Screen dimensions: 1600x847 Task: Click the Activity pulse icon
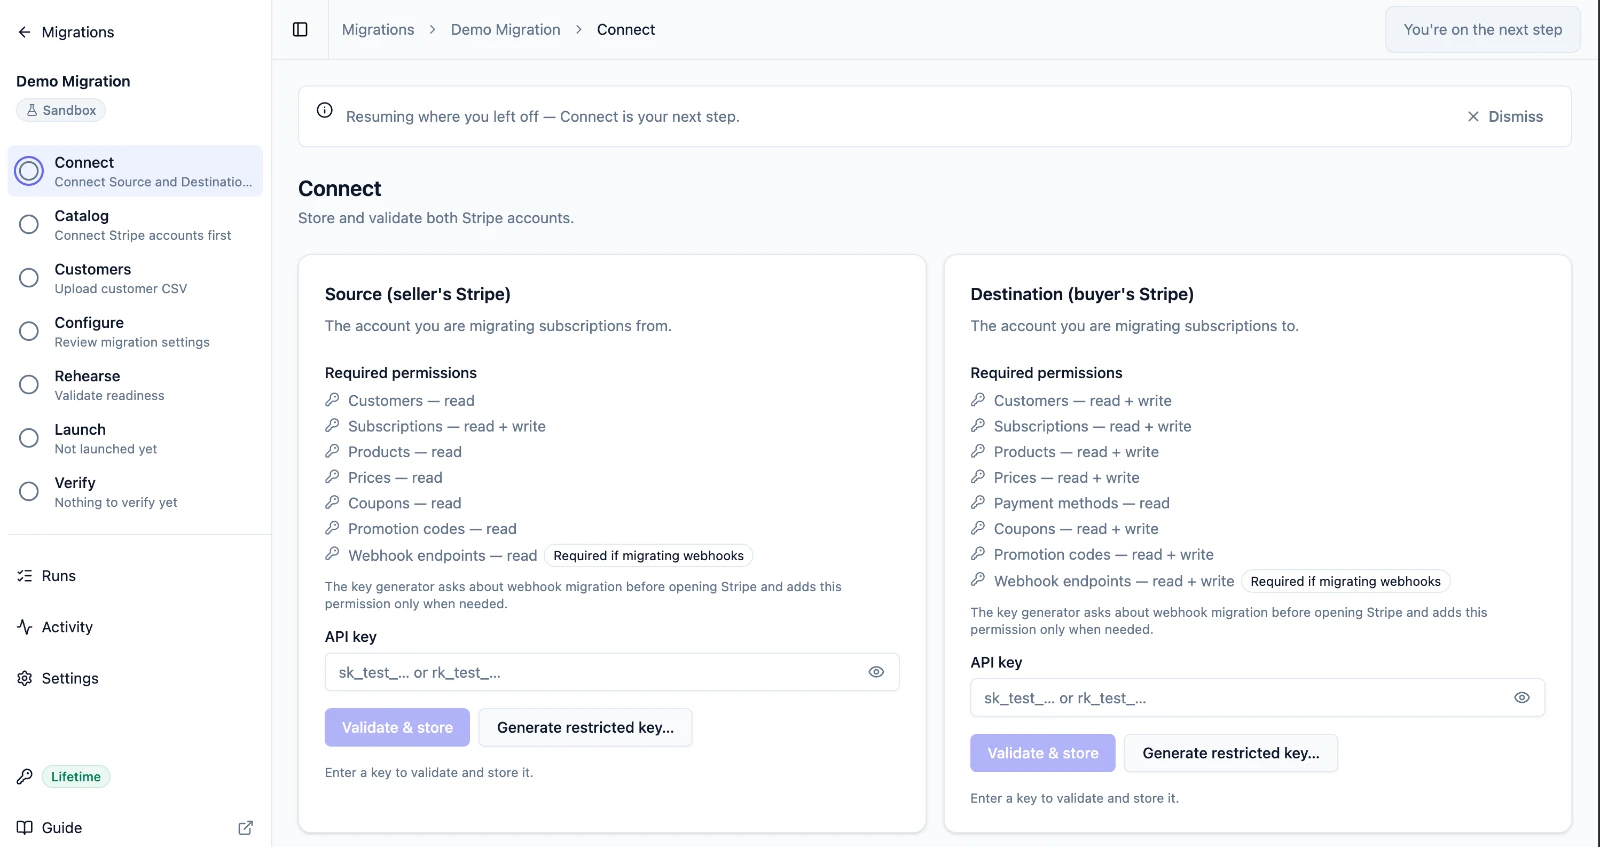coord(25,627)
